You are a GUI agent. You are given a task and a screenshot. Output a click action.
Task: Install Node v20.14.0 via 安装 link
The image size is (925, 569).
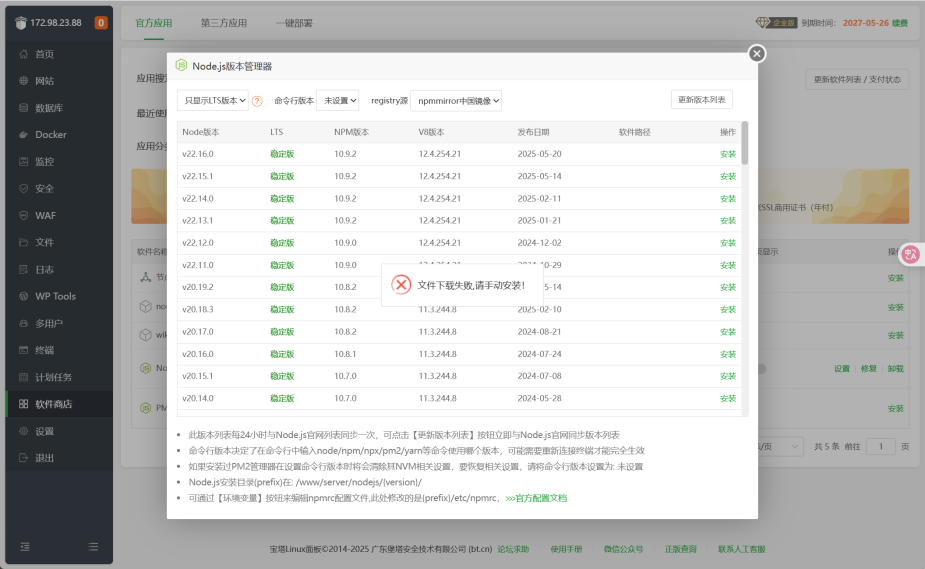(x=728, y=399)
